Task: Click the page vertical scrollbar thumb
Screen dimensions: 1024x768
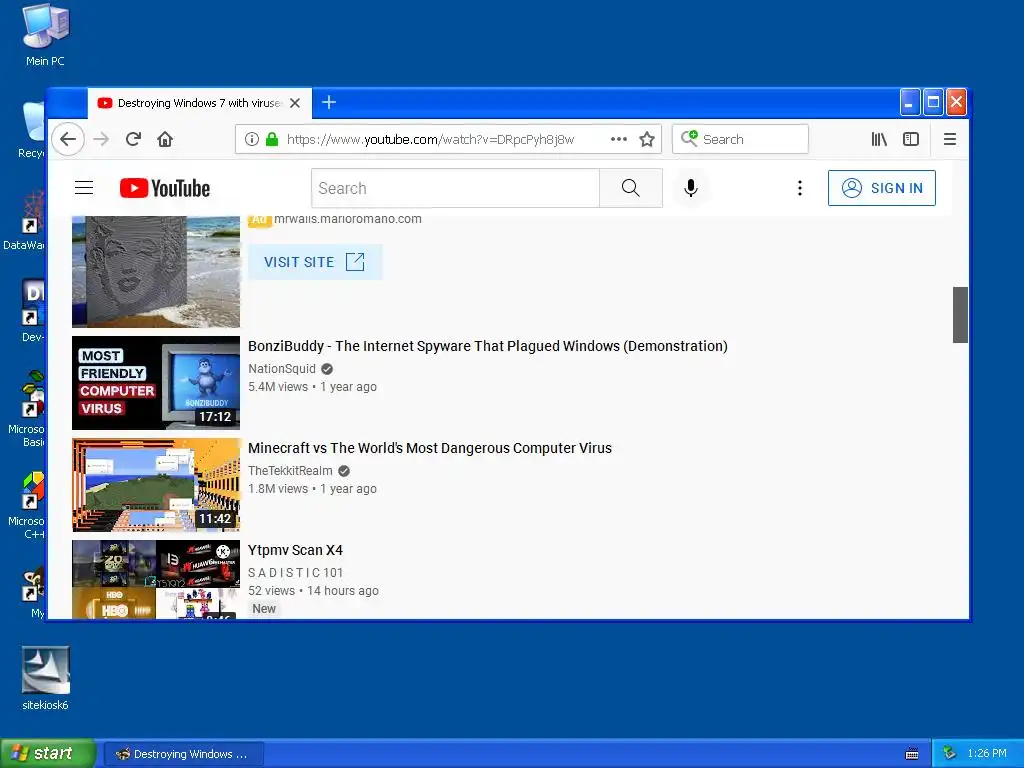Action: [x=960, y=314]
